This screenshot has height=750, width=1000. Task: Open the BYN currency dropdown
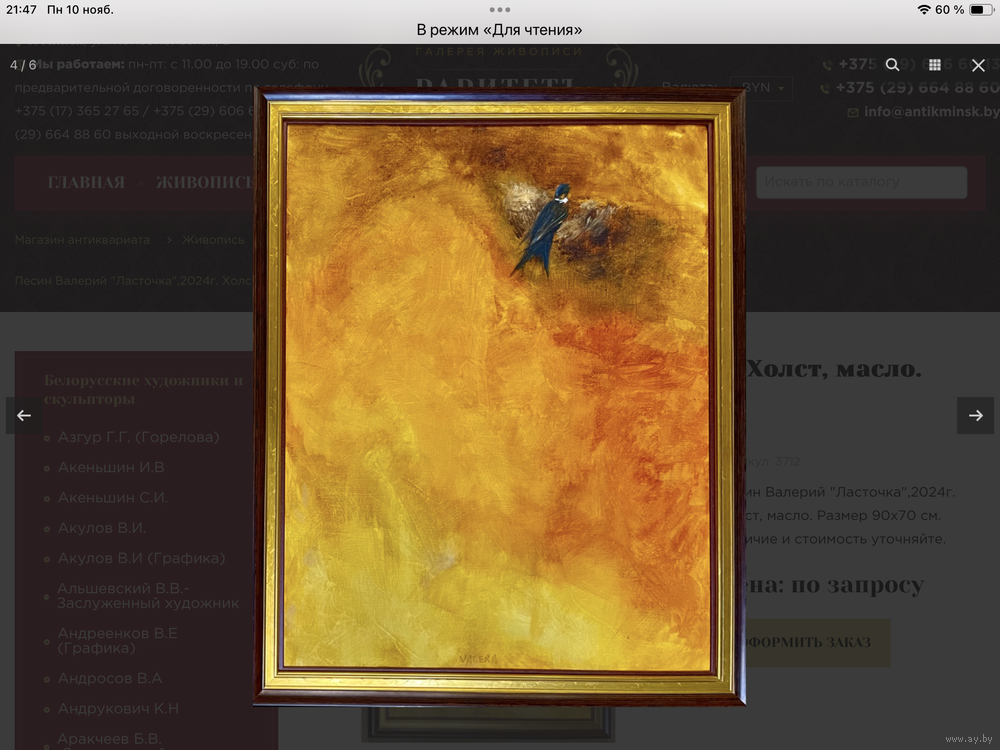point(760,88)
